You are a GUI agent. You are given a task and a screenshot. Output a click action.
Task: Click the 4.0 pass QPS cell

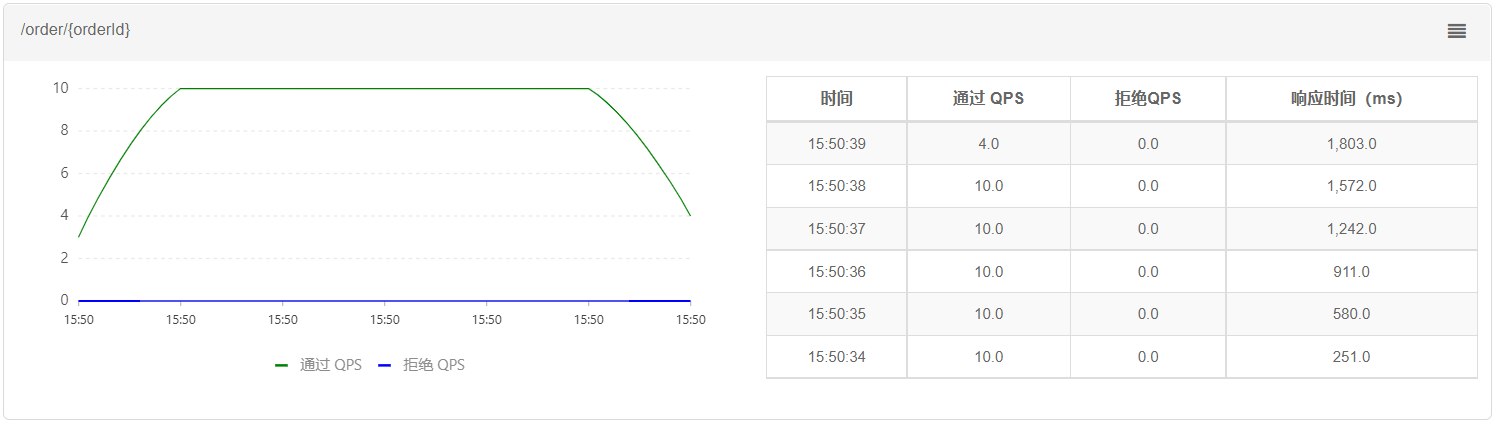click(988, 144)
